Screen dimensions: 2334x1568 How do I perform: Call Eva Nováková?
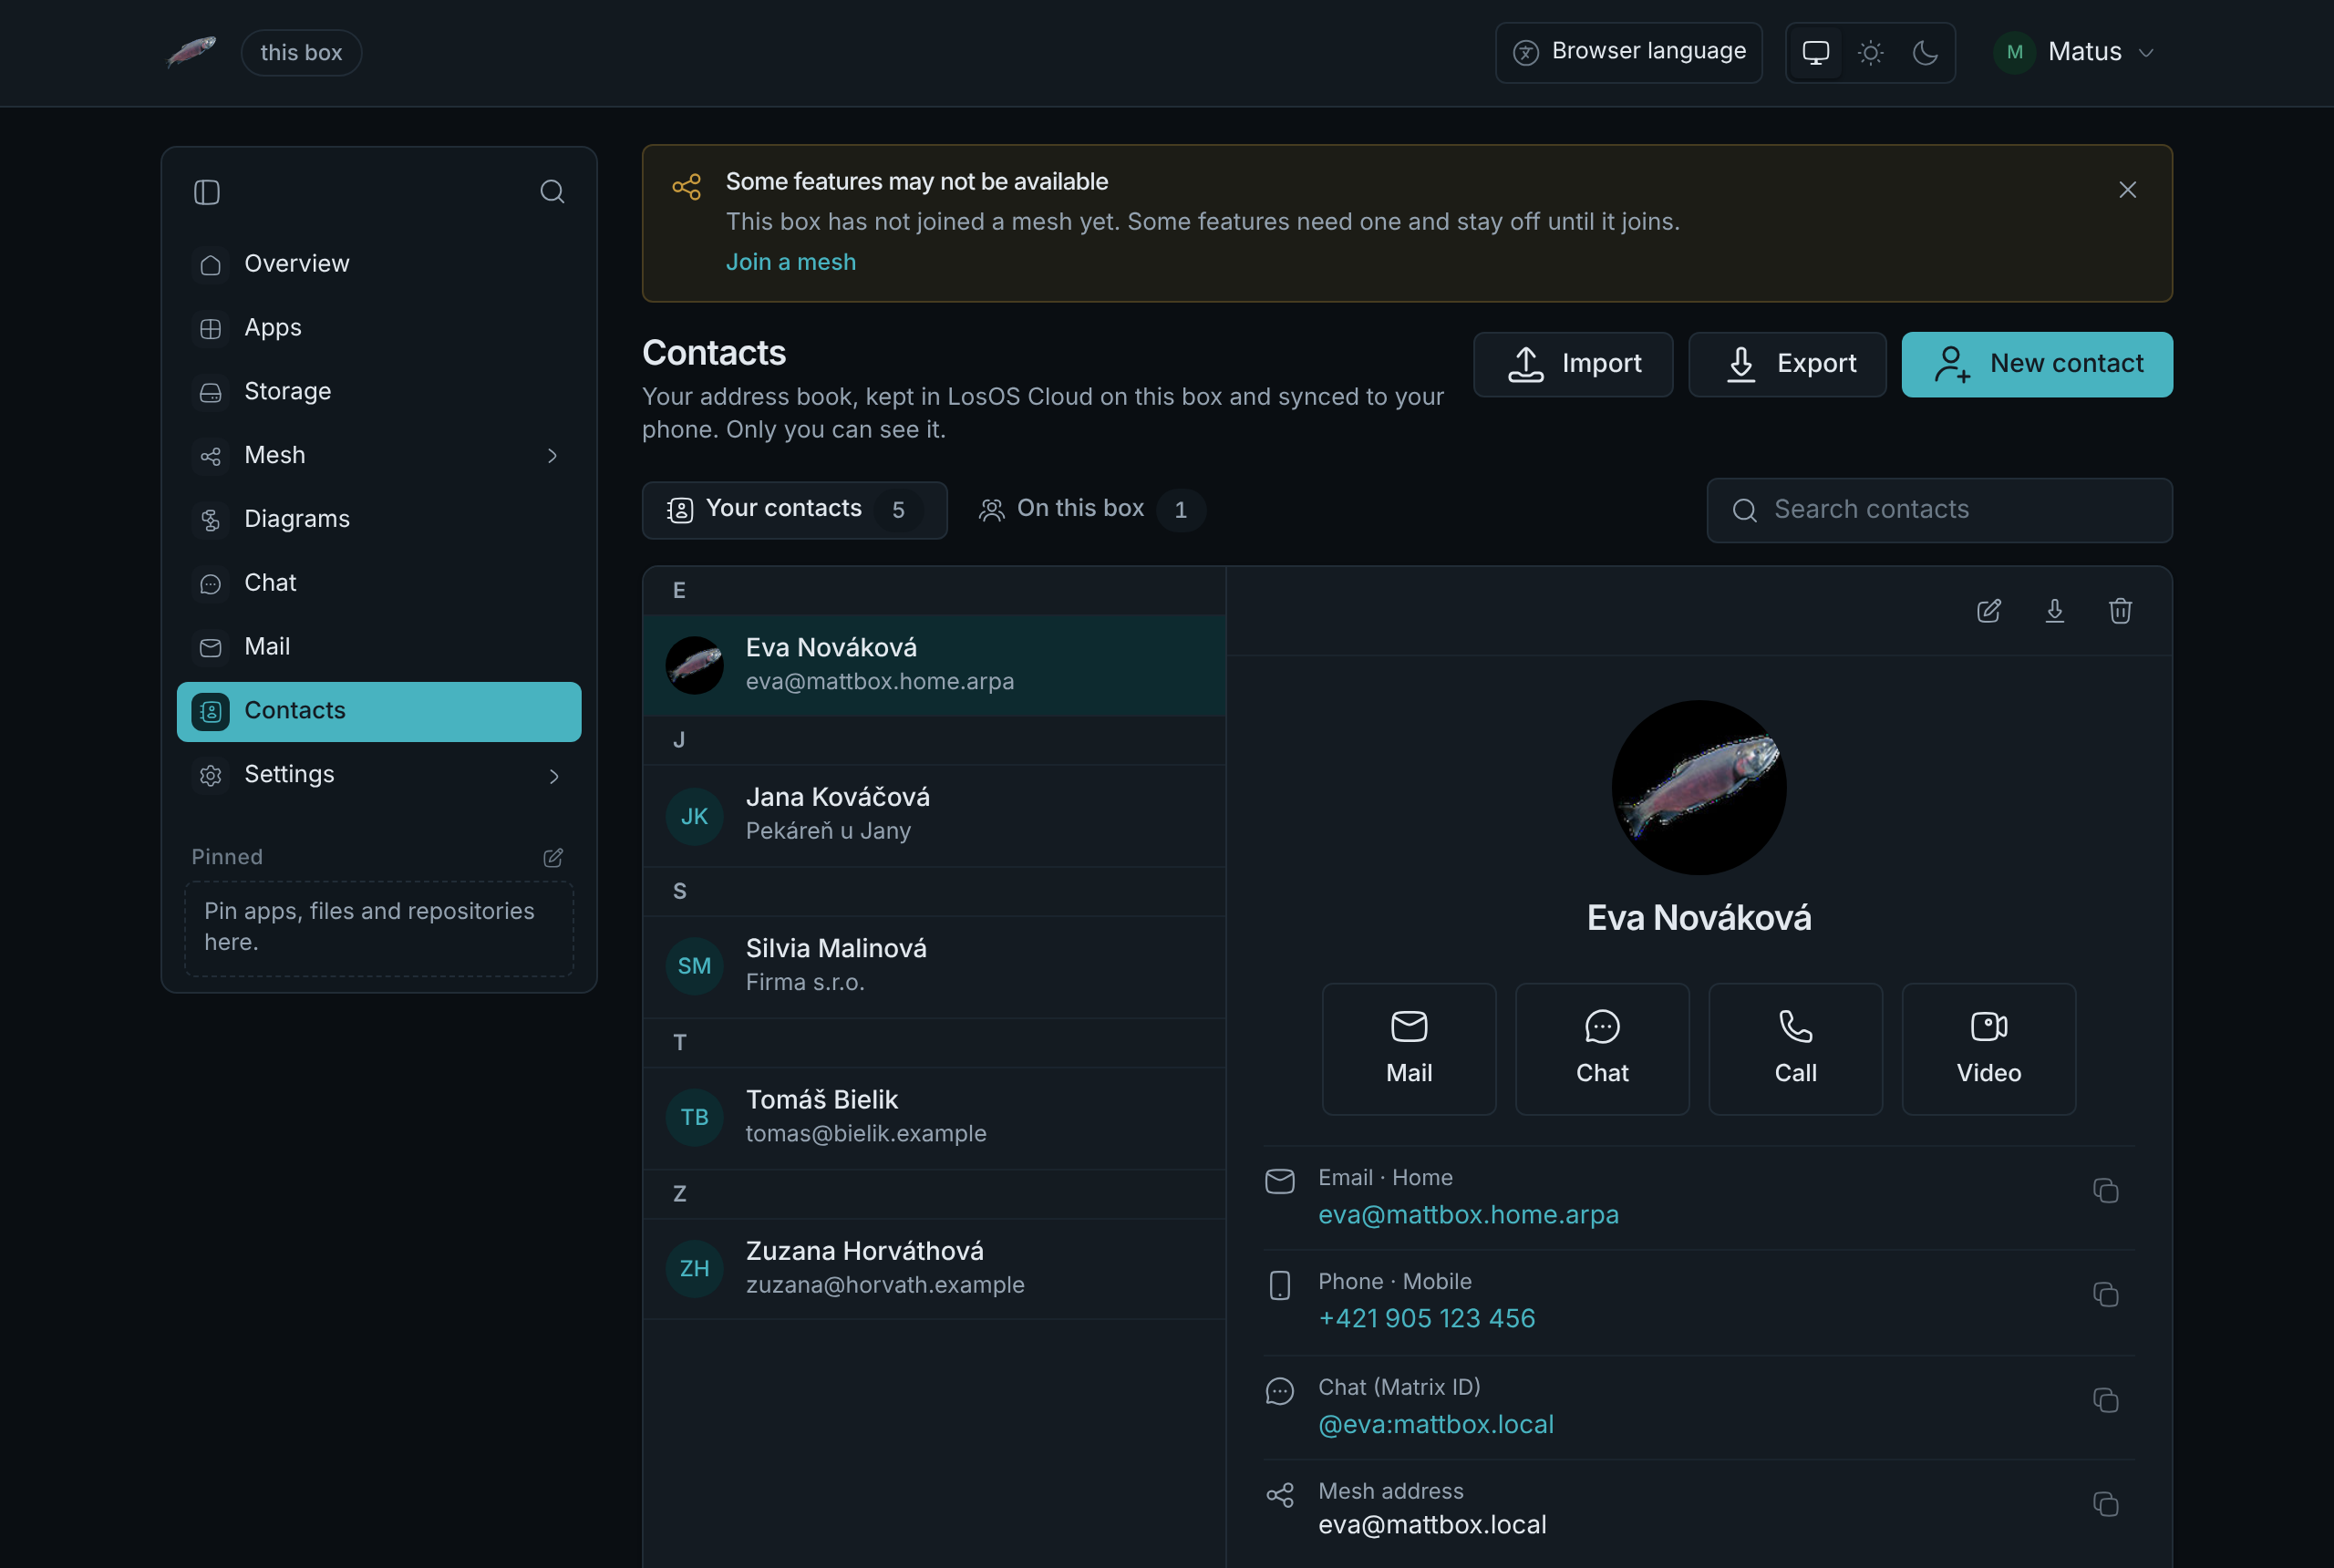coord(1796,1049)
